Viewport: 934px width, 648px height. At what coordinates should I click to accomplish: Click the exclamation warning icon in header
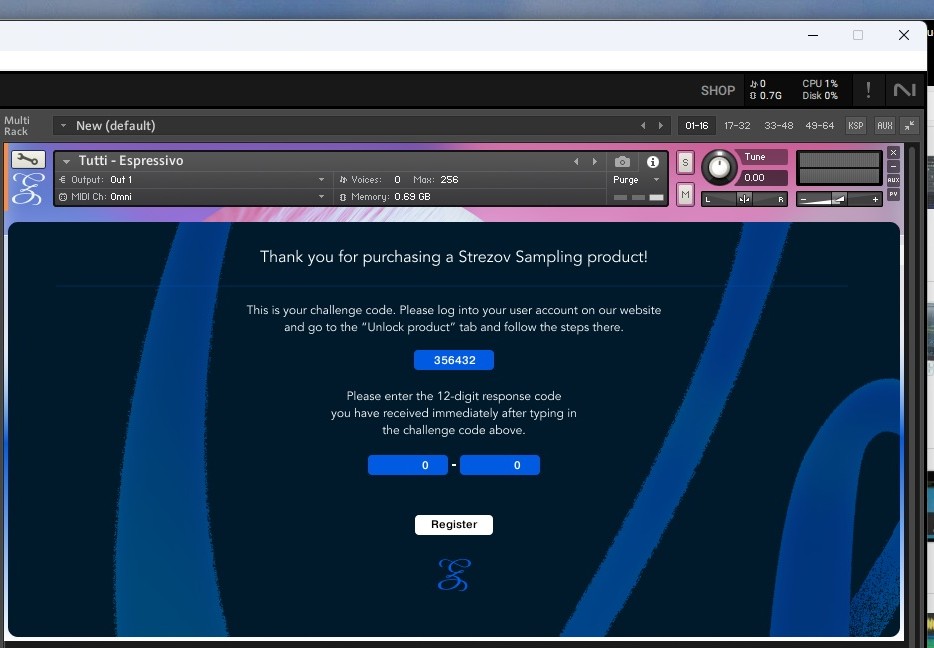tap(868, 90)
